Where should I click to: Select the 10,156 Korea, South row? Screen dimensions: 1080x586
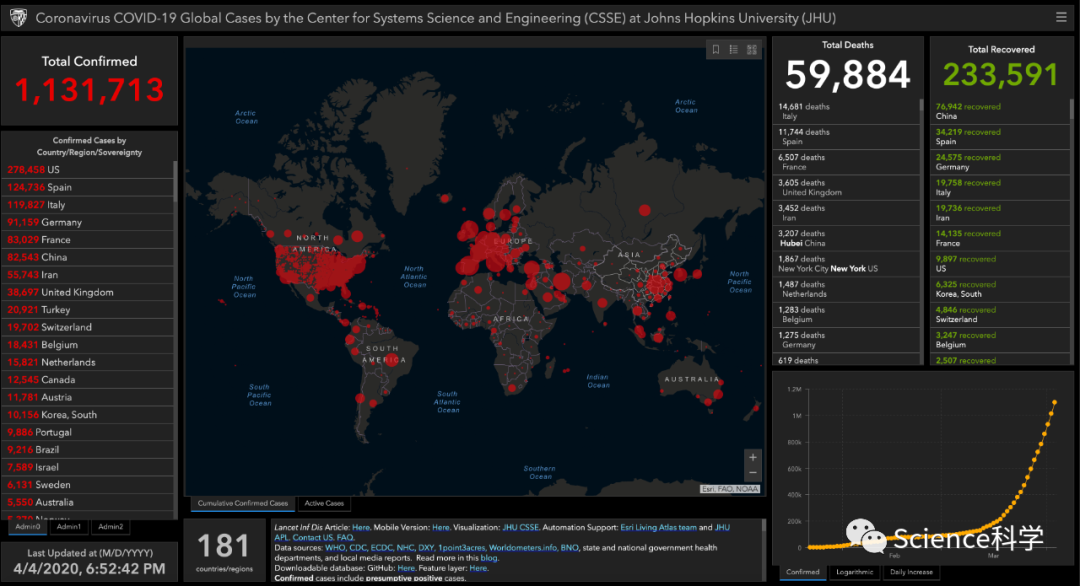pos(87,415)
